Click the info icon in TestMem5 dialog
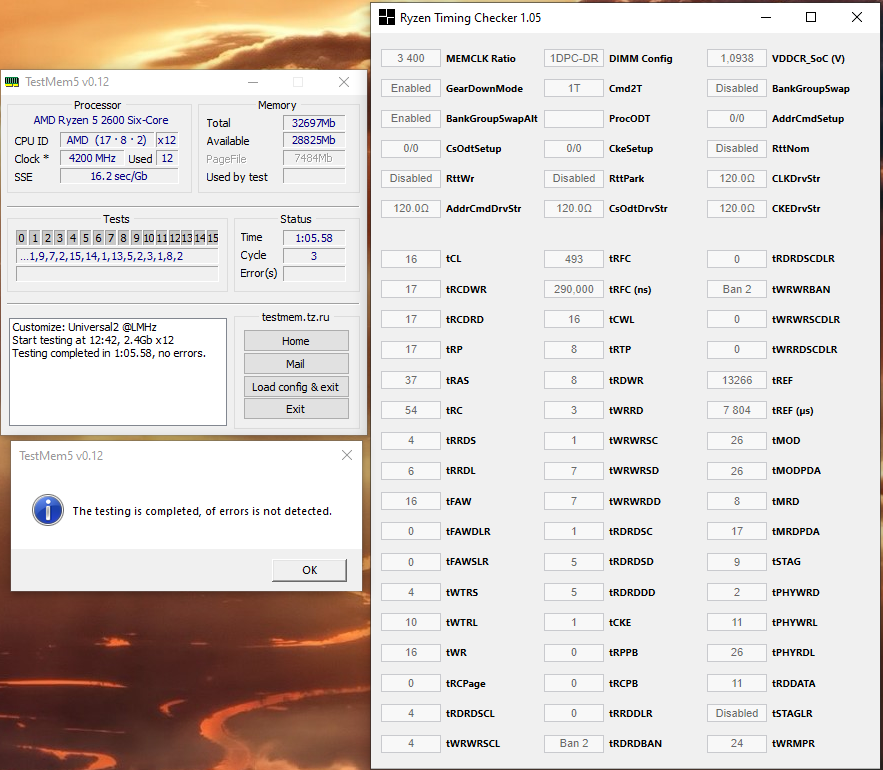This screenshot has height=770, width=883. point(48,510)
